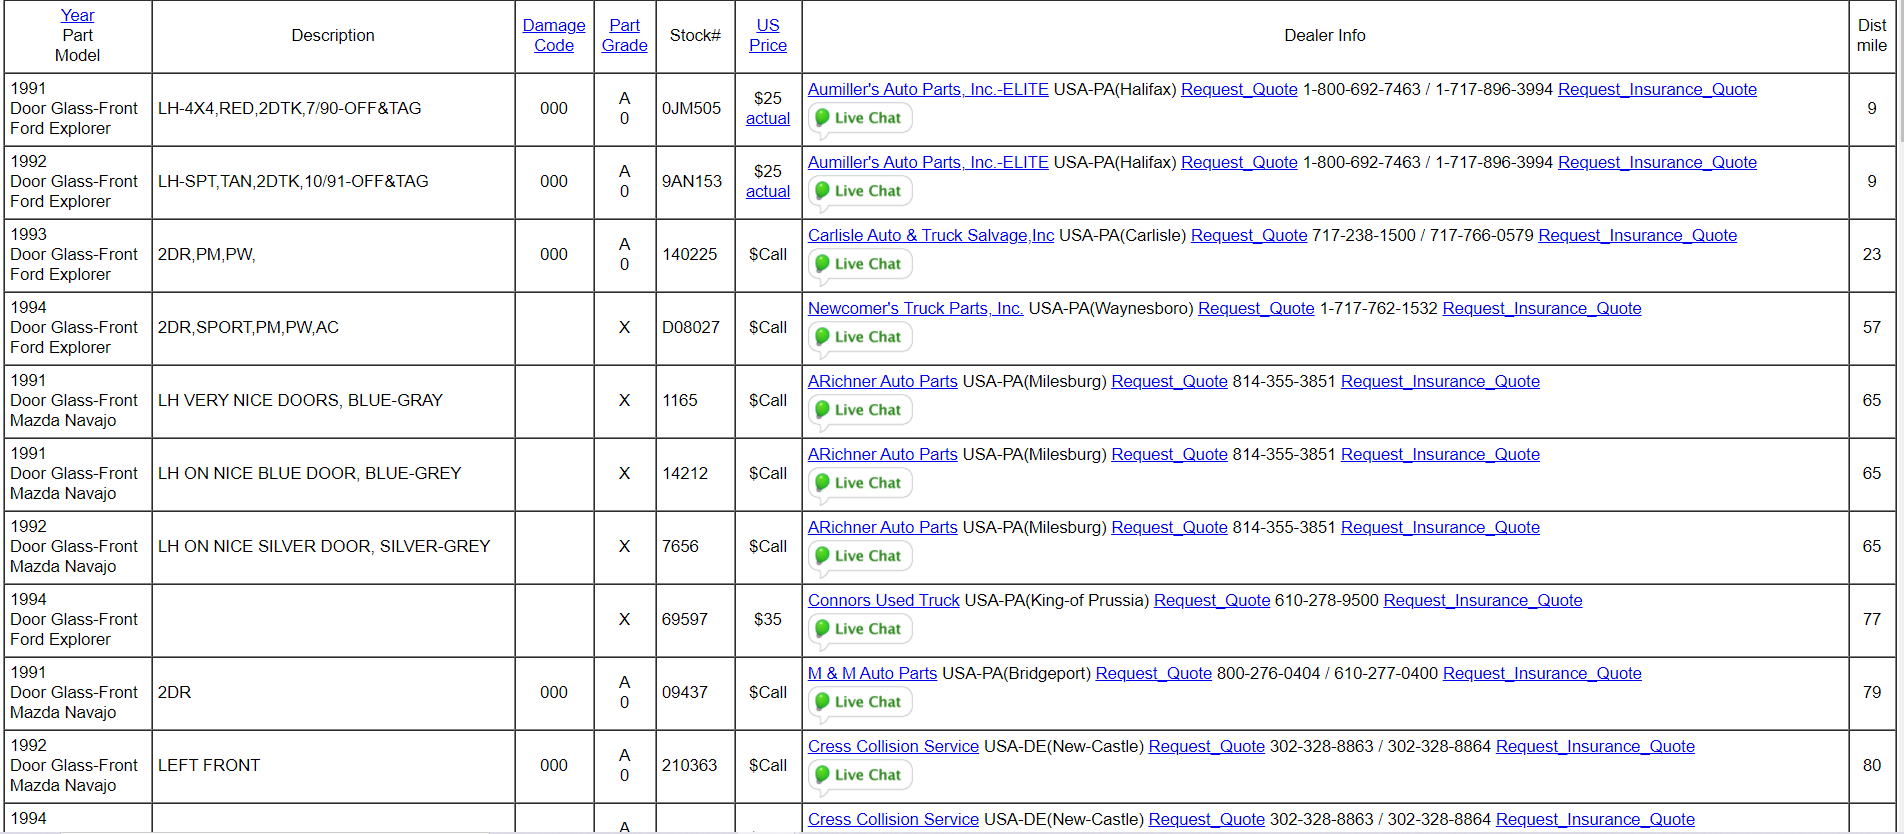Request a quote for stock 0JM505
Image resolution: width=1904 pixels, height=834 pixels.
1239,89
